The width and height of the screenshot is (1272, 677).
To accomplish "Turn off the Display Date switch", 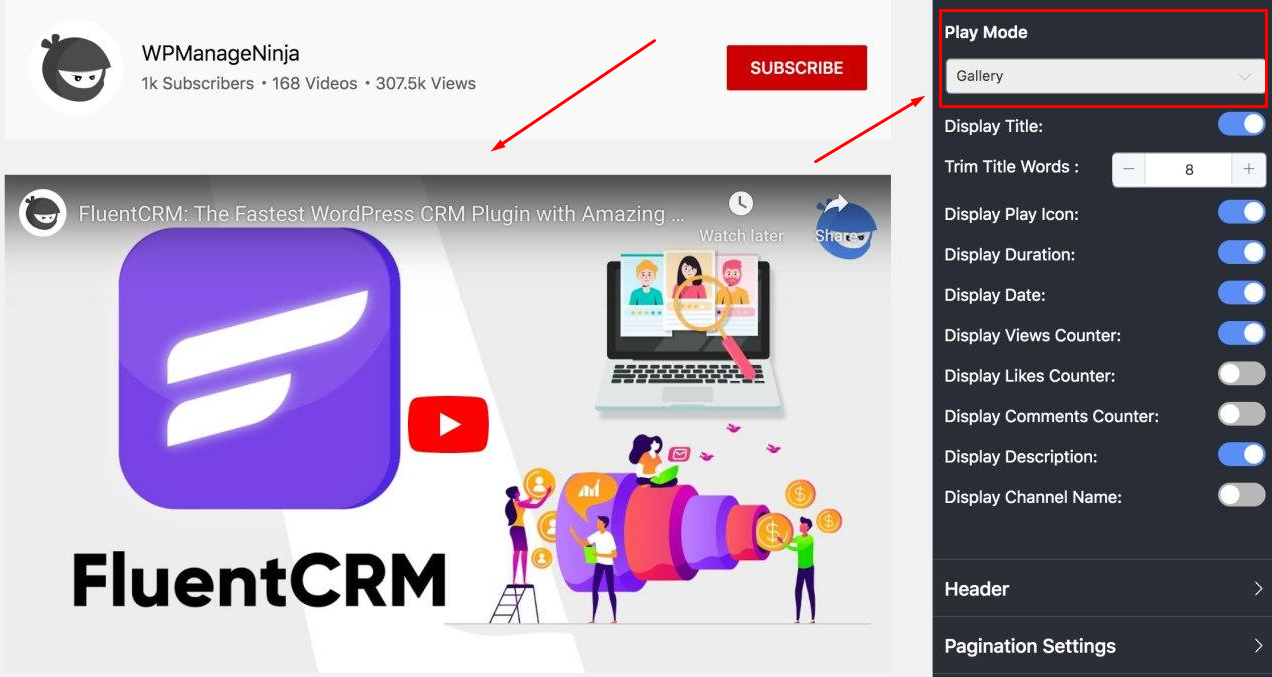I will pyautogui.click(x=1241, y=294).
